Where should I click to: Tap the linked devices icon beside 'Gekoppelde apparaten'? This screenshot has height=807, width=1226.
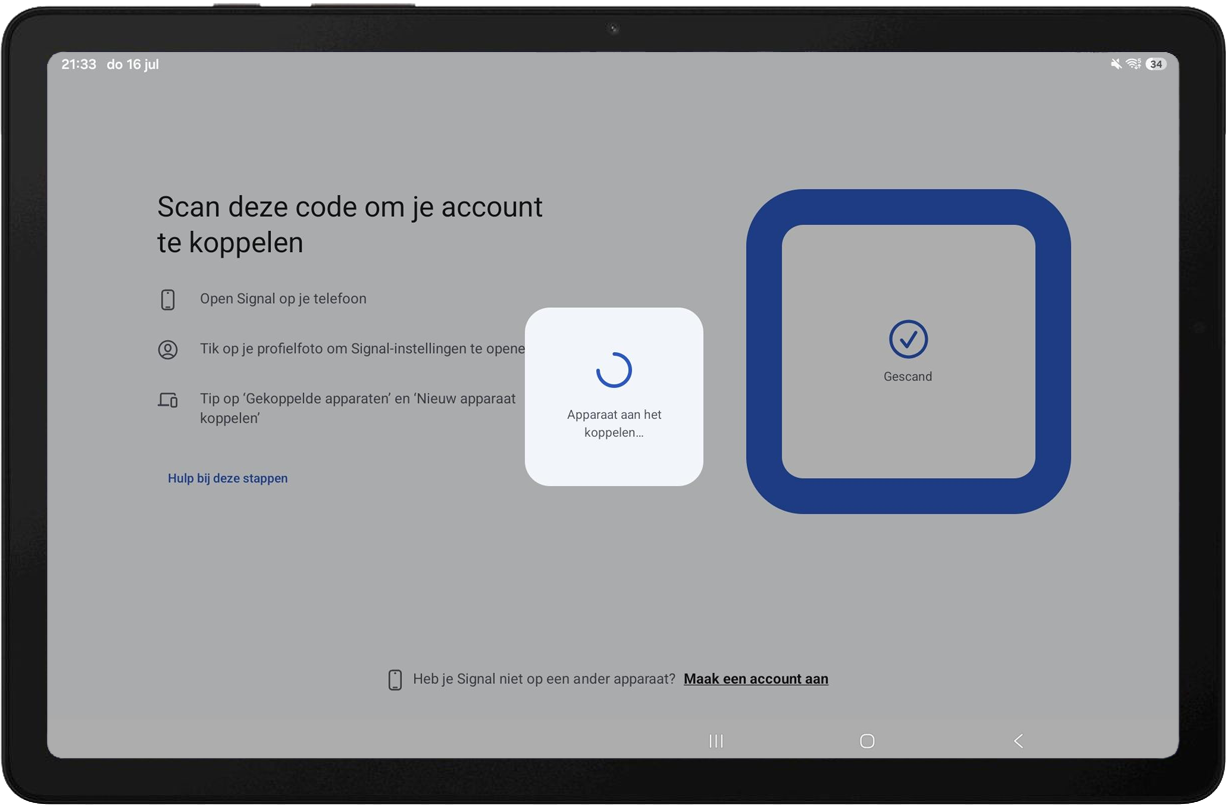(168, 400)
